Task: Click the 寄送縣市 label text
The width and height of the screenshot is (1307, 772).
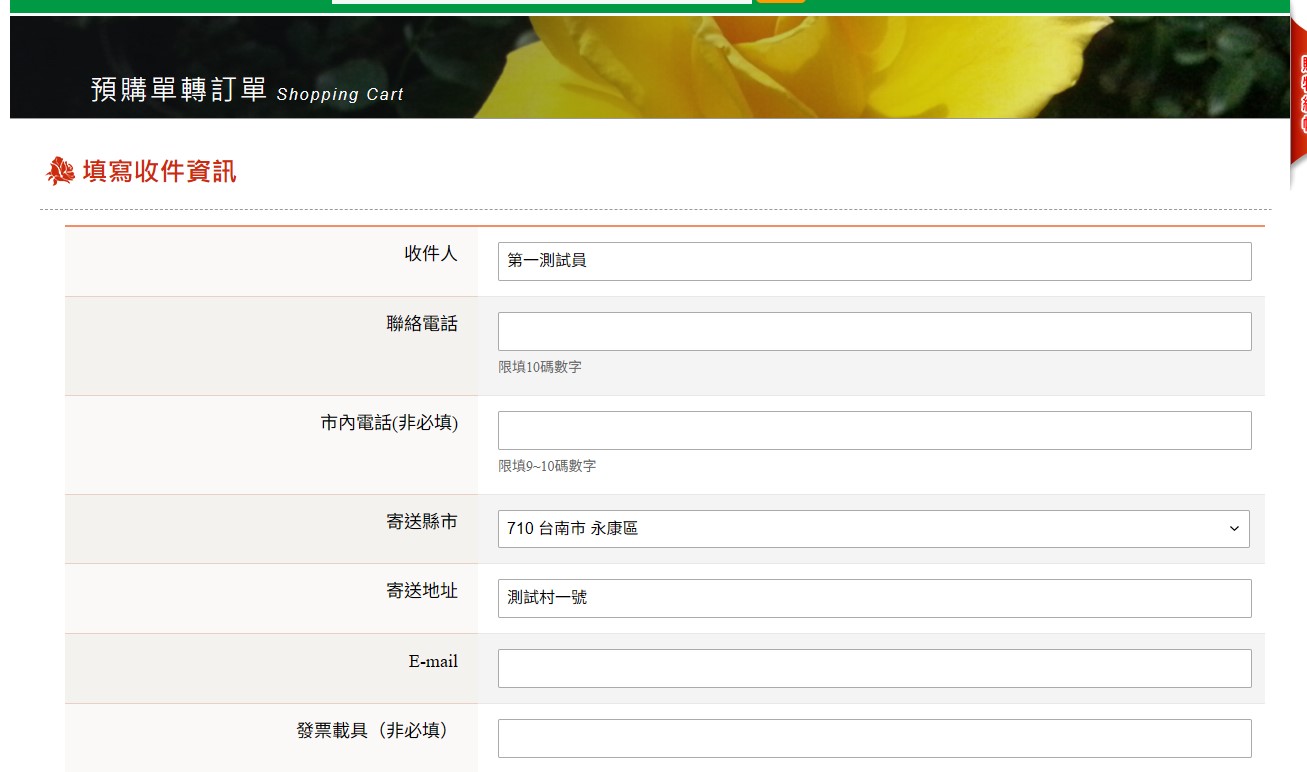Action: [422, 521]
